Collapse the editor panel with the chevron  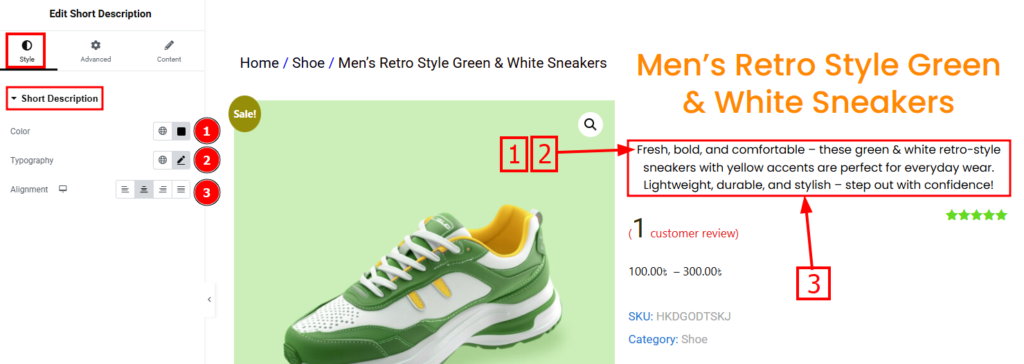(209, 299)
